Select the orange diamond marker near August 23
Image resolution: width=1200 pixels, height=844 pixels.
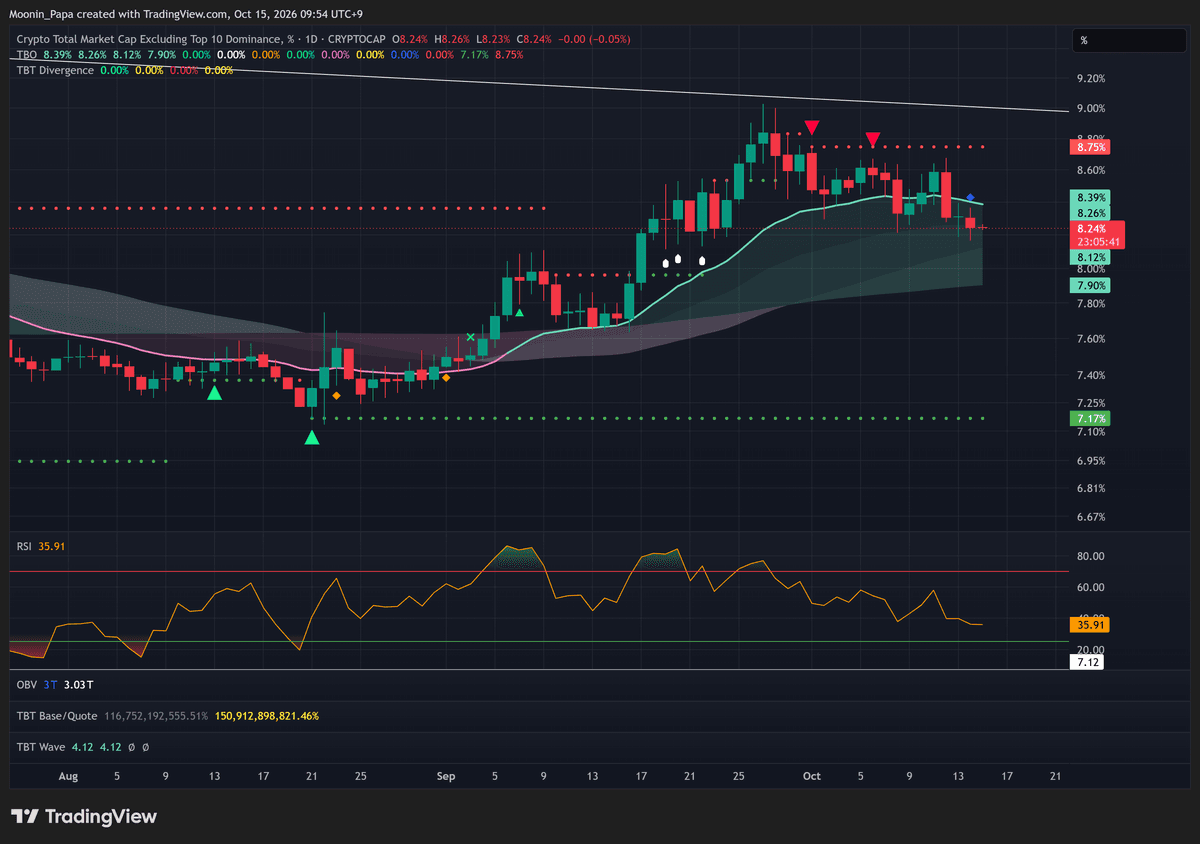[x=336, y=396]
